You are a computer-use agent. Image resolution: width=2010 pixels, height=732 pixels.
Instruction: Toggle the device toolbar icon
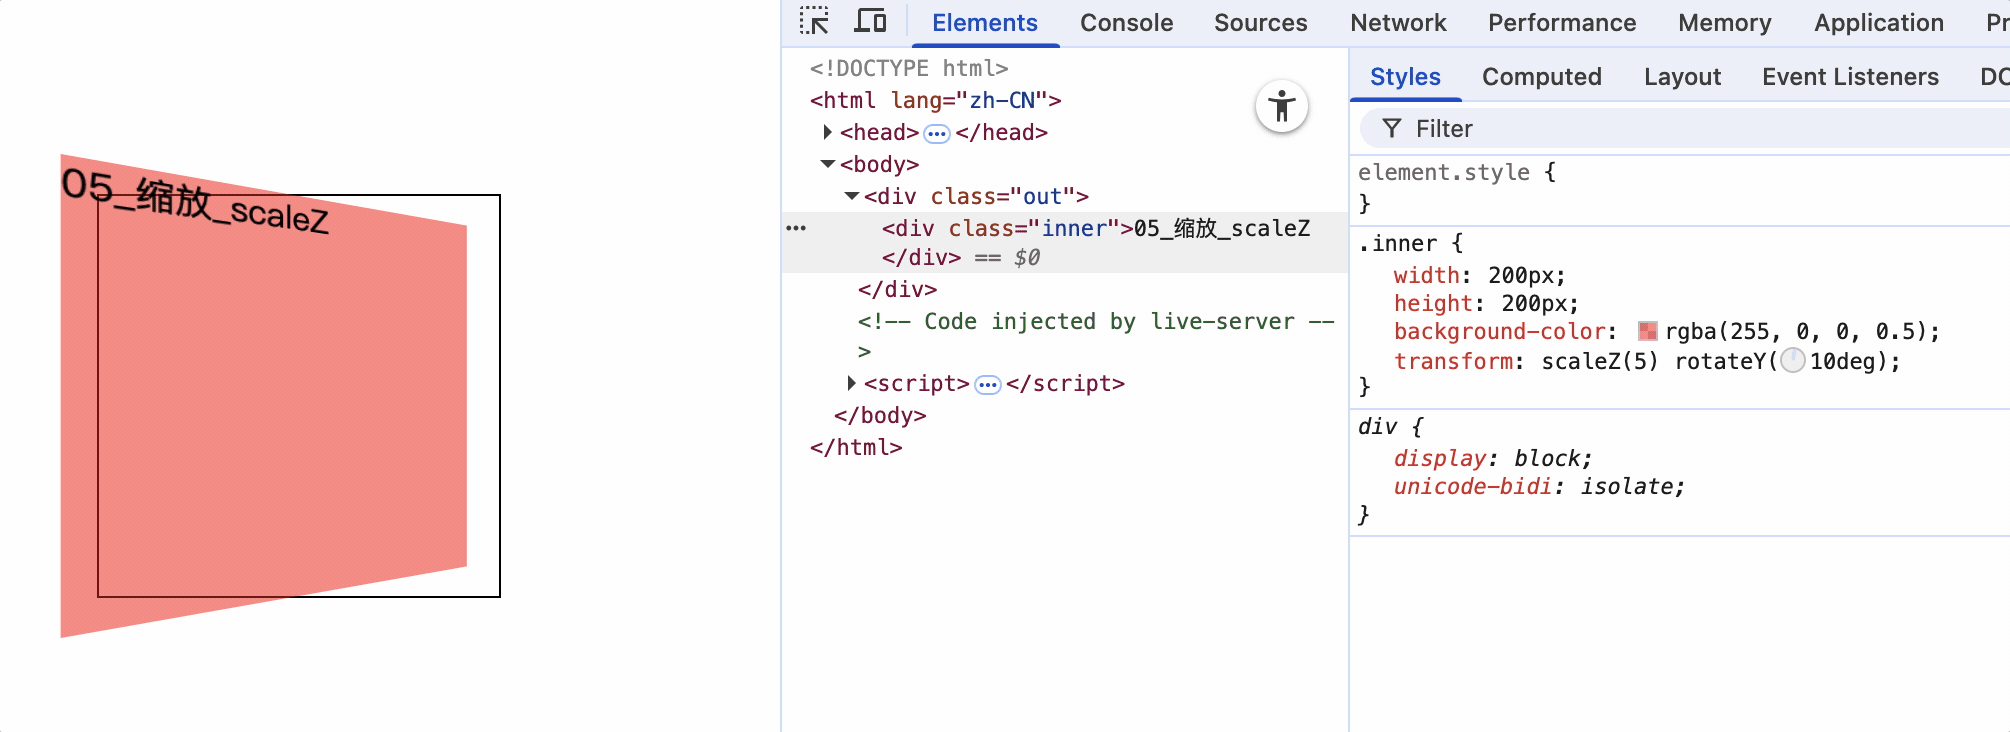coord(870,21)
